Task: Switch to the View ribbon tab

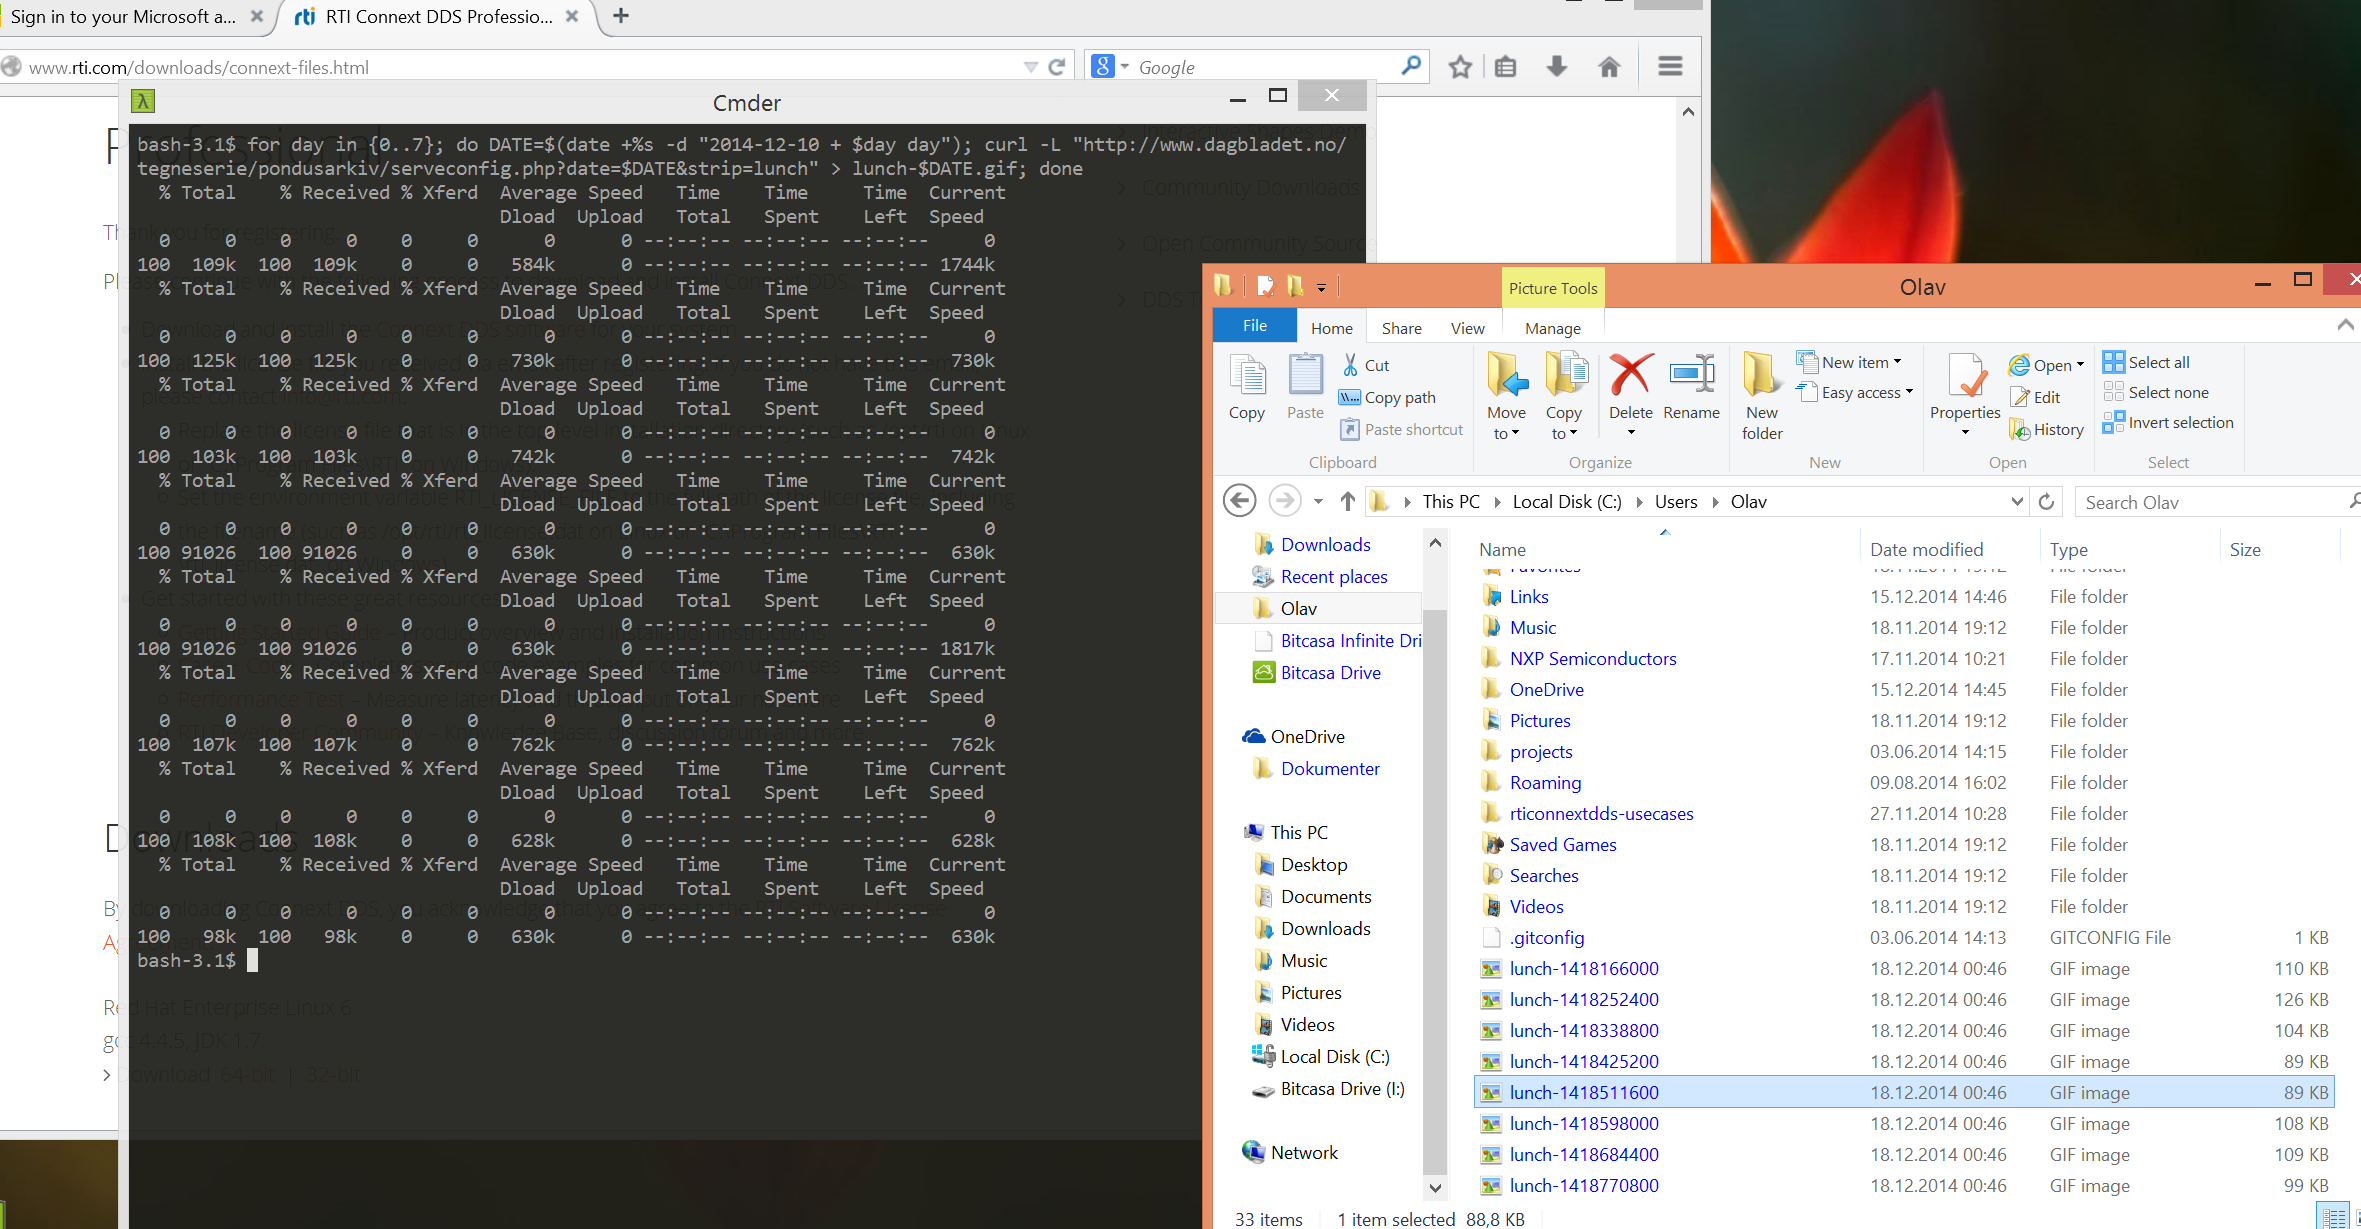Action: coord(1467,328)
